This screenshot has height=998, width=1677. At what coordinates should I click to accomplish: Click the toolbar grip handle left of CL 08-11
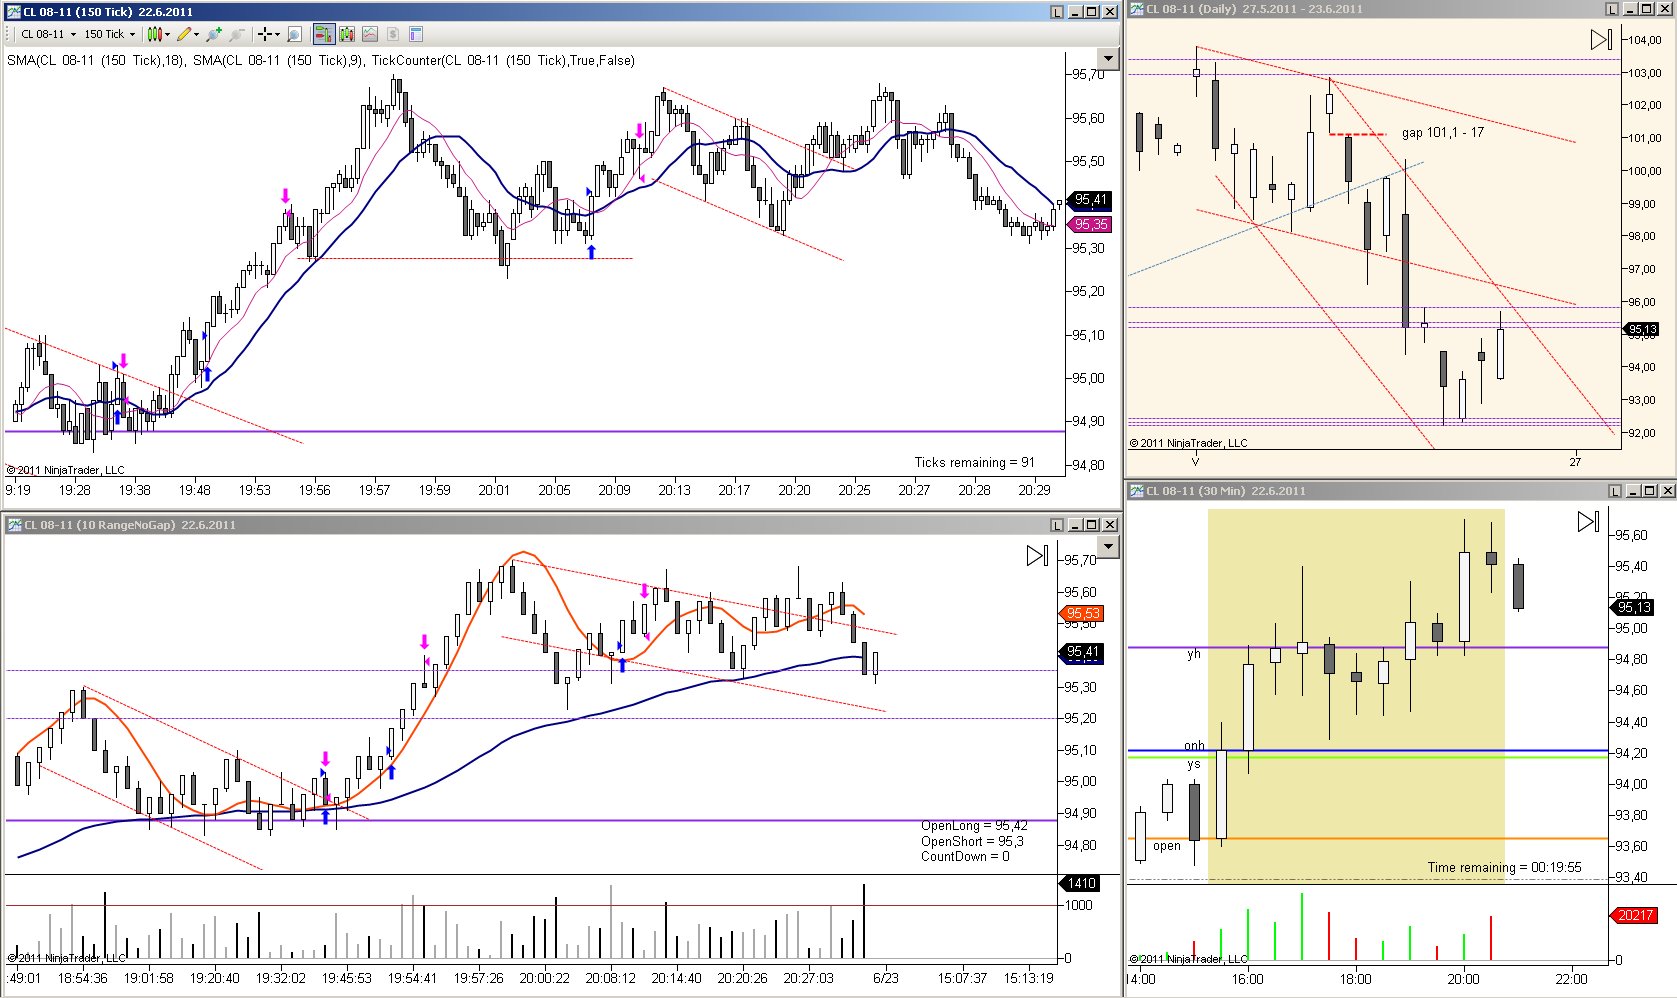[x=9, y=34]
